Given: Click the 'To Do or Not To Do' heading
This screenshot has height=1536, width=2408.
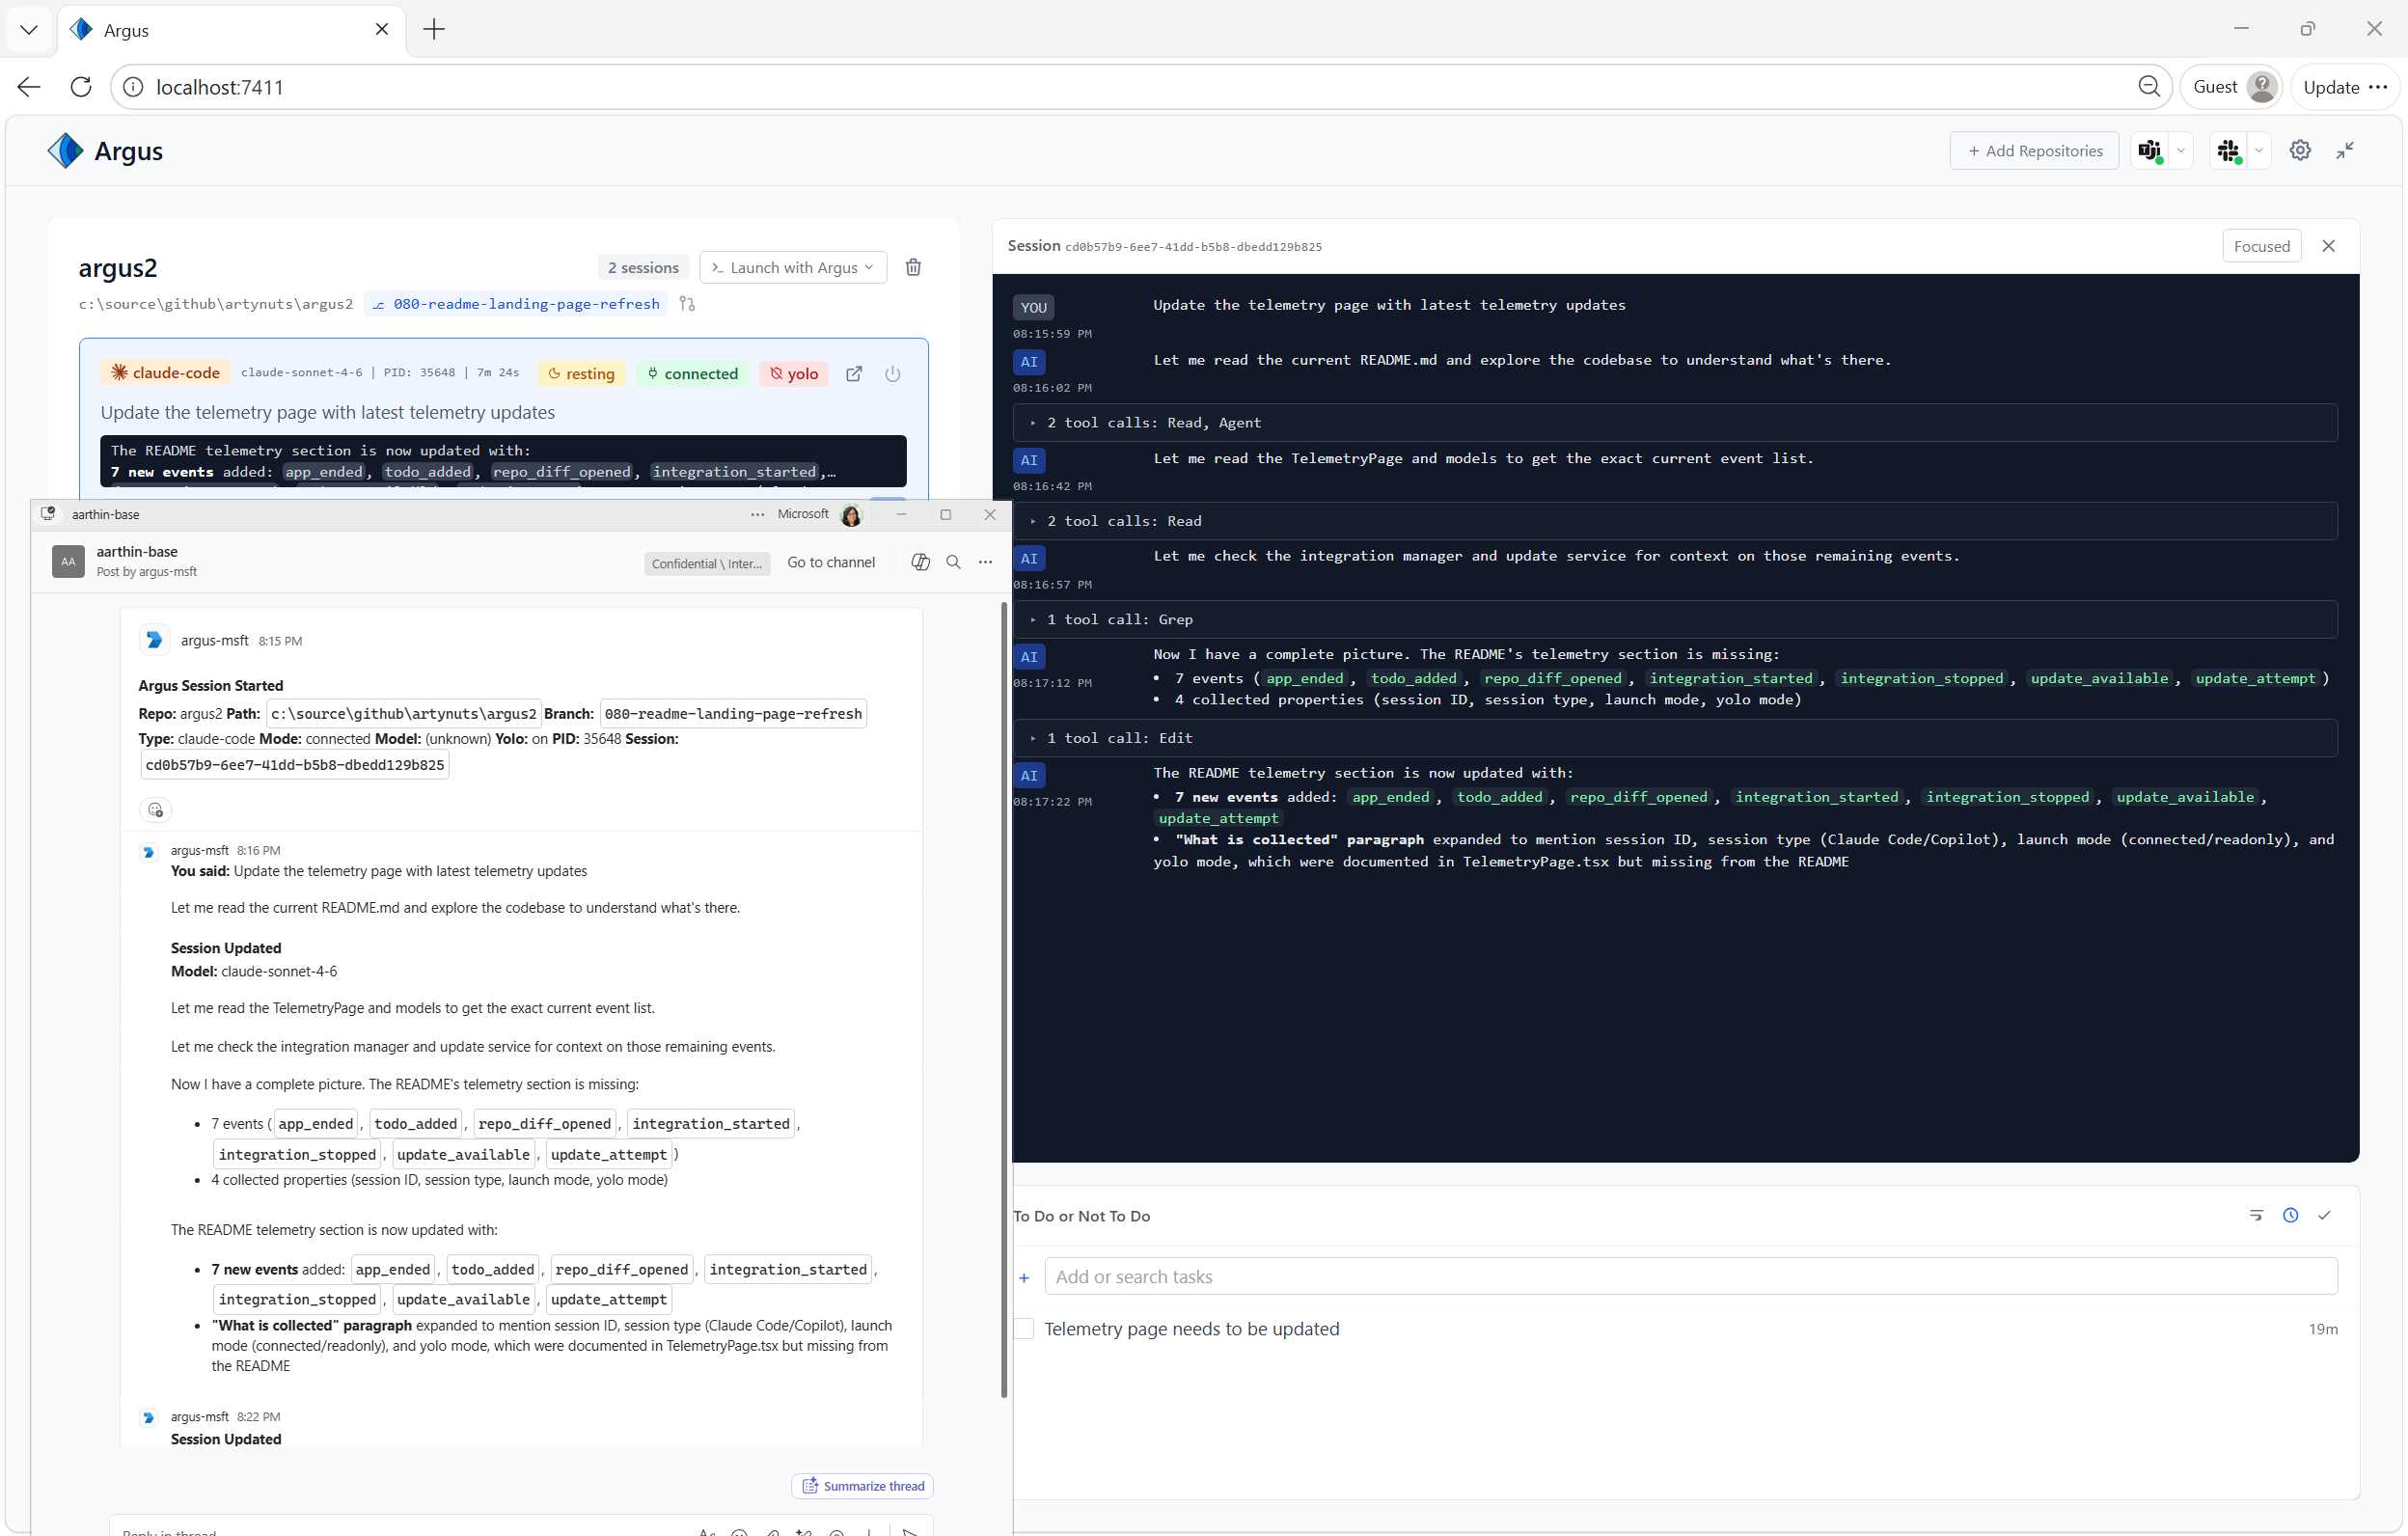Looking at the screenshot, I should 1082,1216.
